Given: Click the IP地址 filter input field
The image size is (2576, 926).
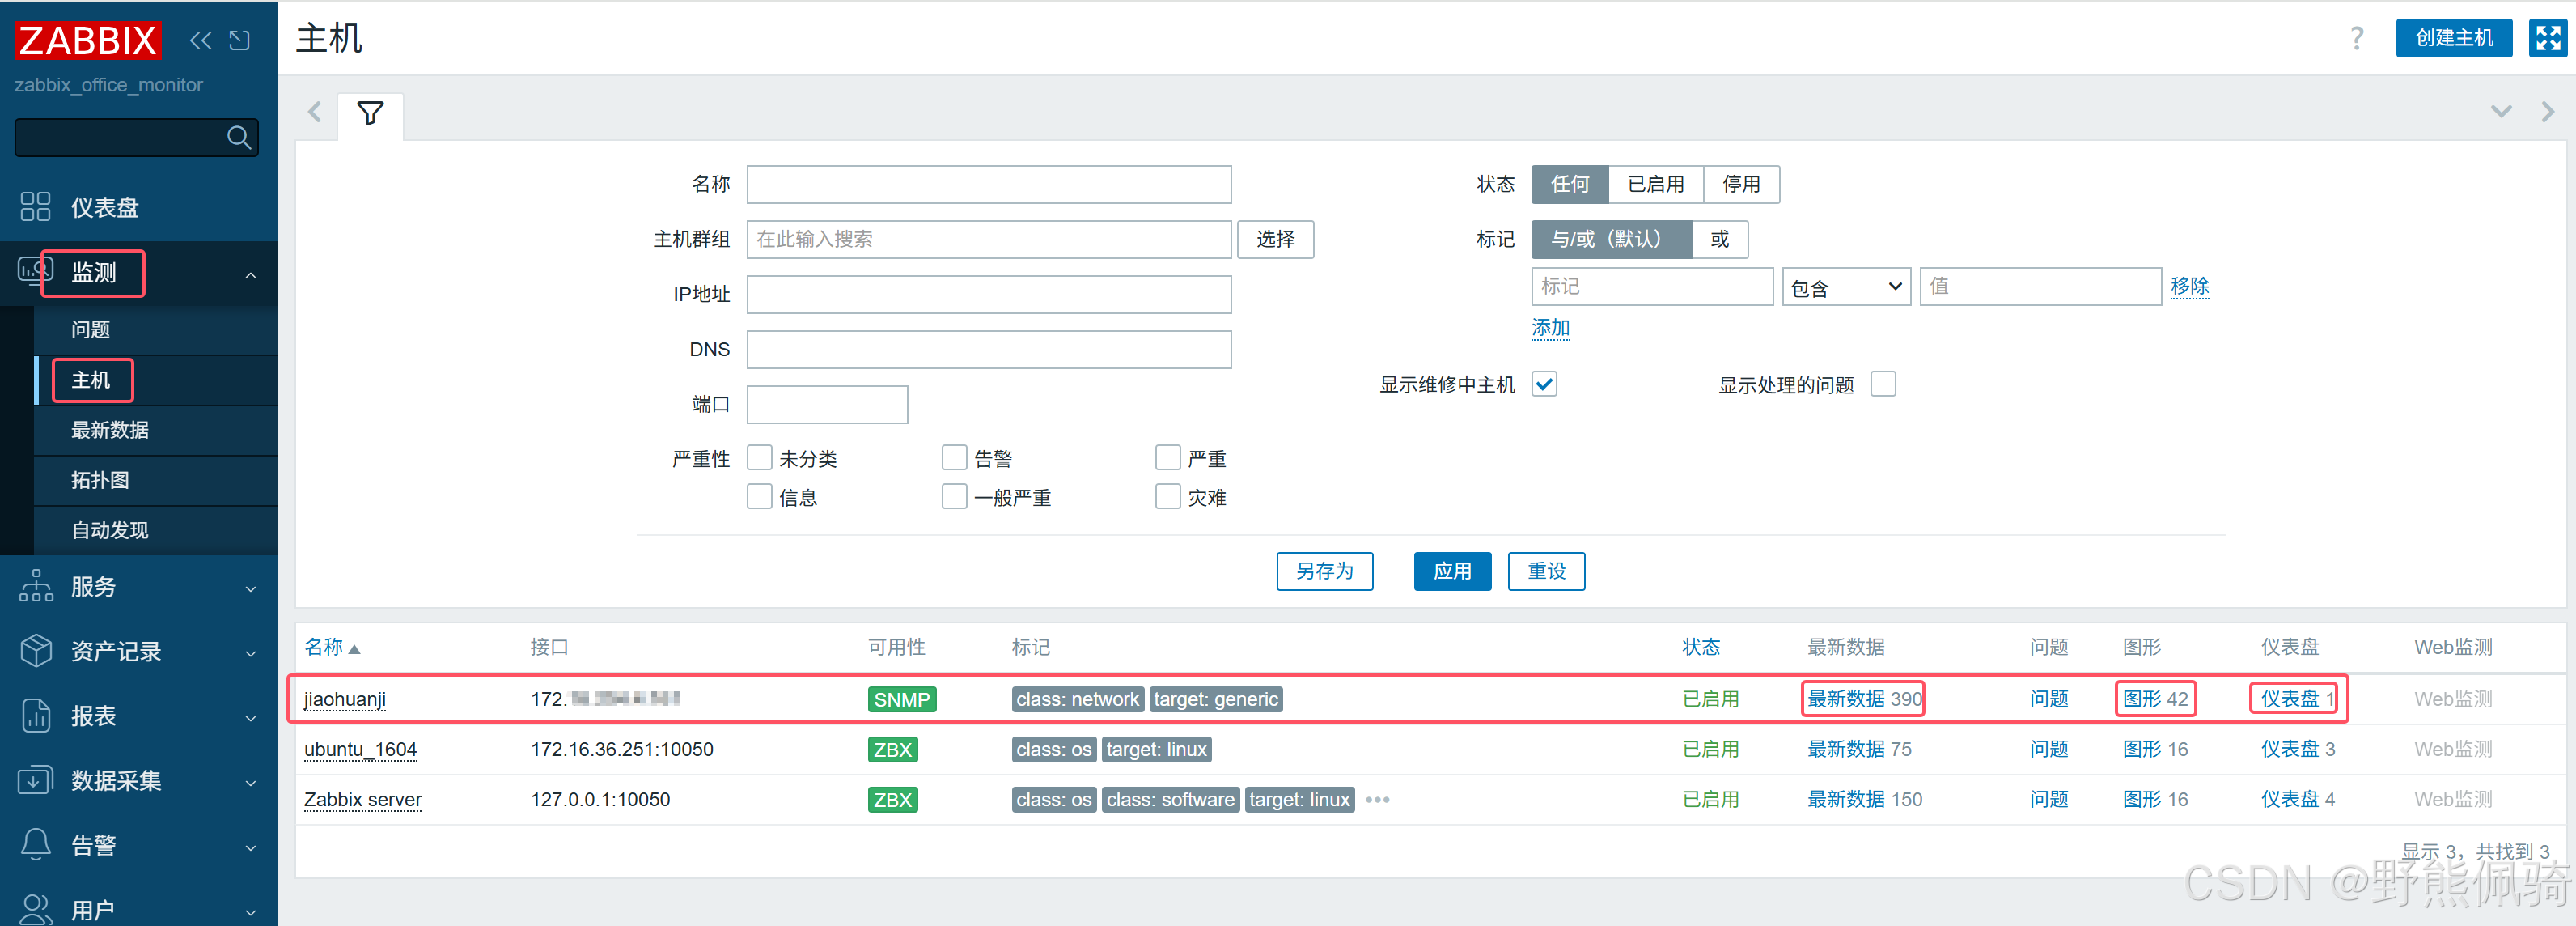Looking at the screenshot, I should pos(988,295).
